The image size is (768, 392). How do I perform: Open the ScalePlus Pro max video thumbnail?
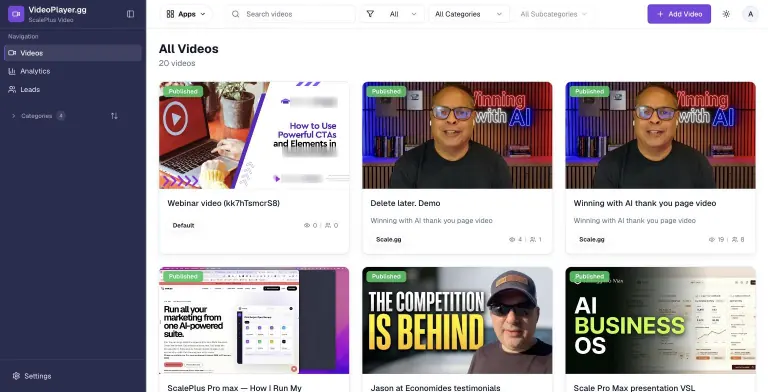pos(254,320)
